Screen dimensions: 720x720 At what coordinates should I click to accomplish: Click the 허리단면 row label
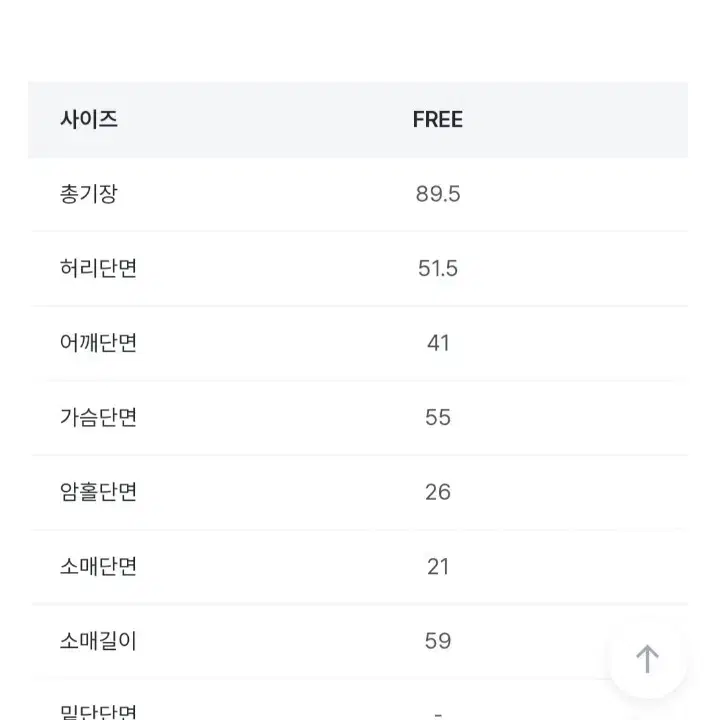[98, 268]
